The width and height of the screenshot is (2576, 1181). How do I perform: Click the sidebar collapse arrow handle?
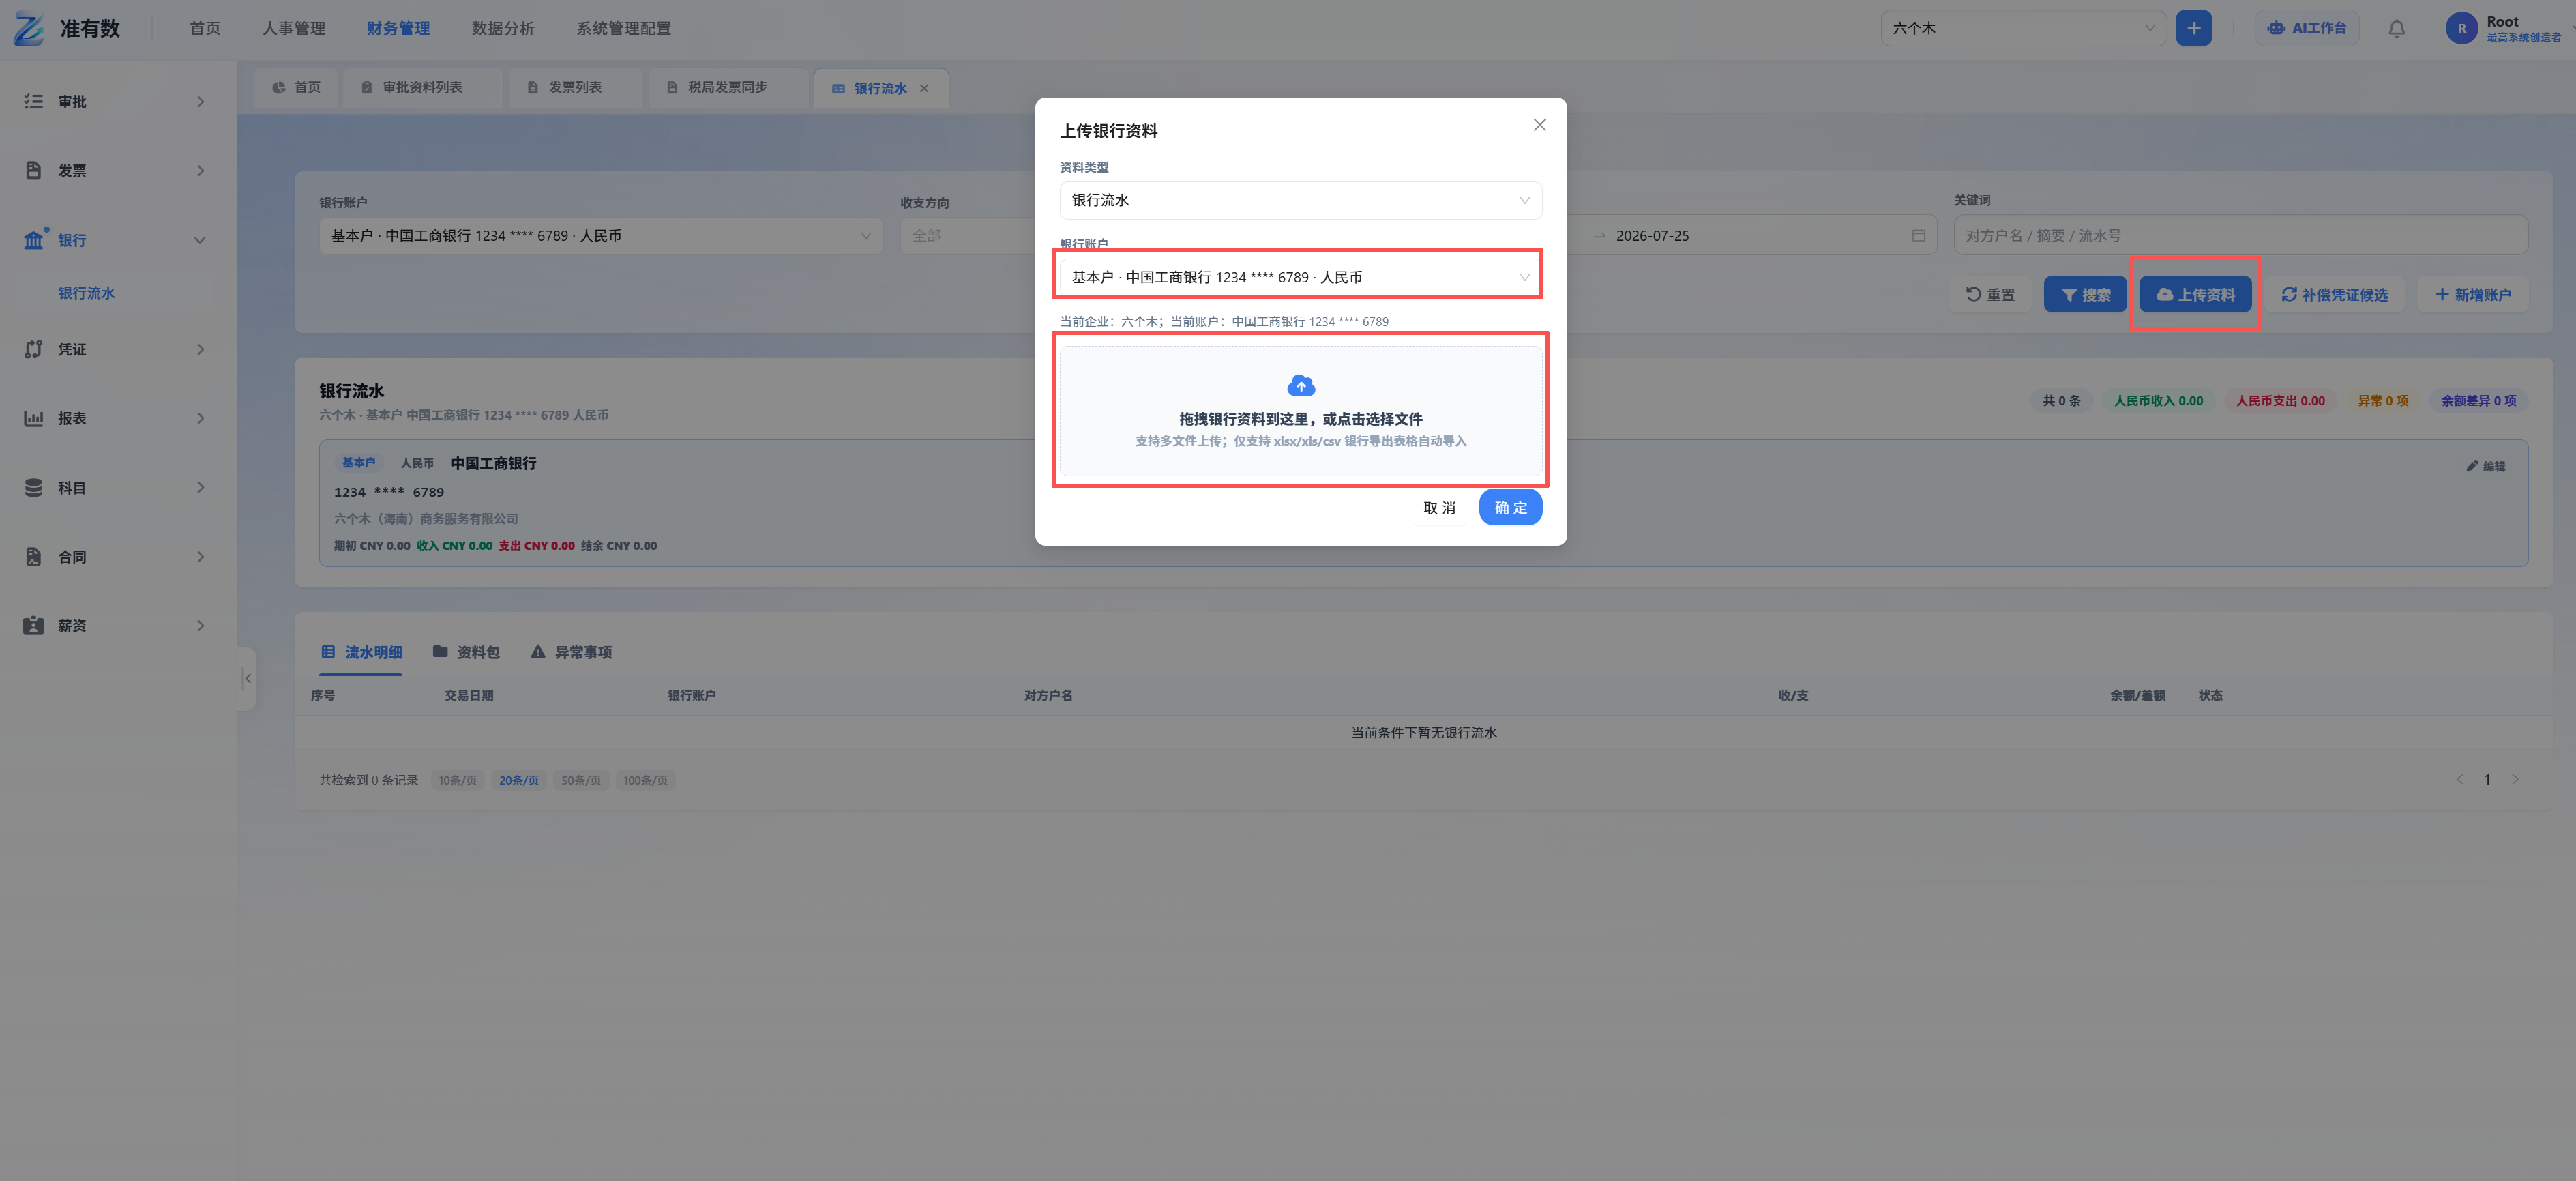coord(247,678)
